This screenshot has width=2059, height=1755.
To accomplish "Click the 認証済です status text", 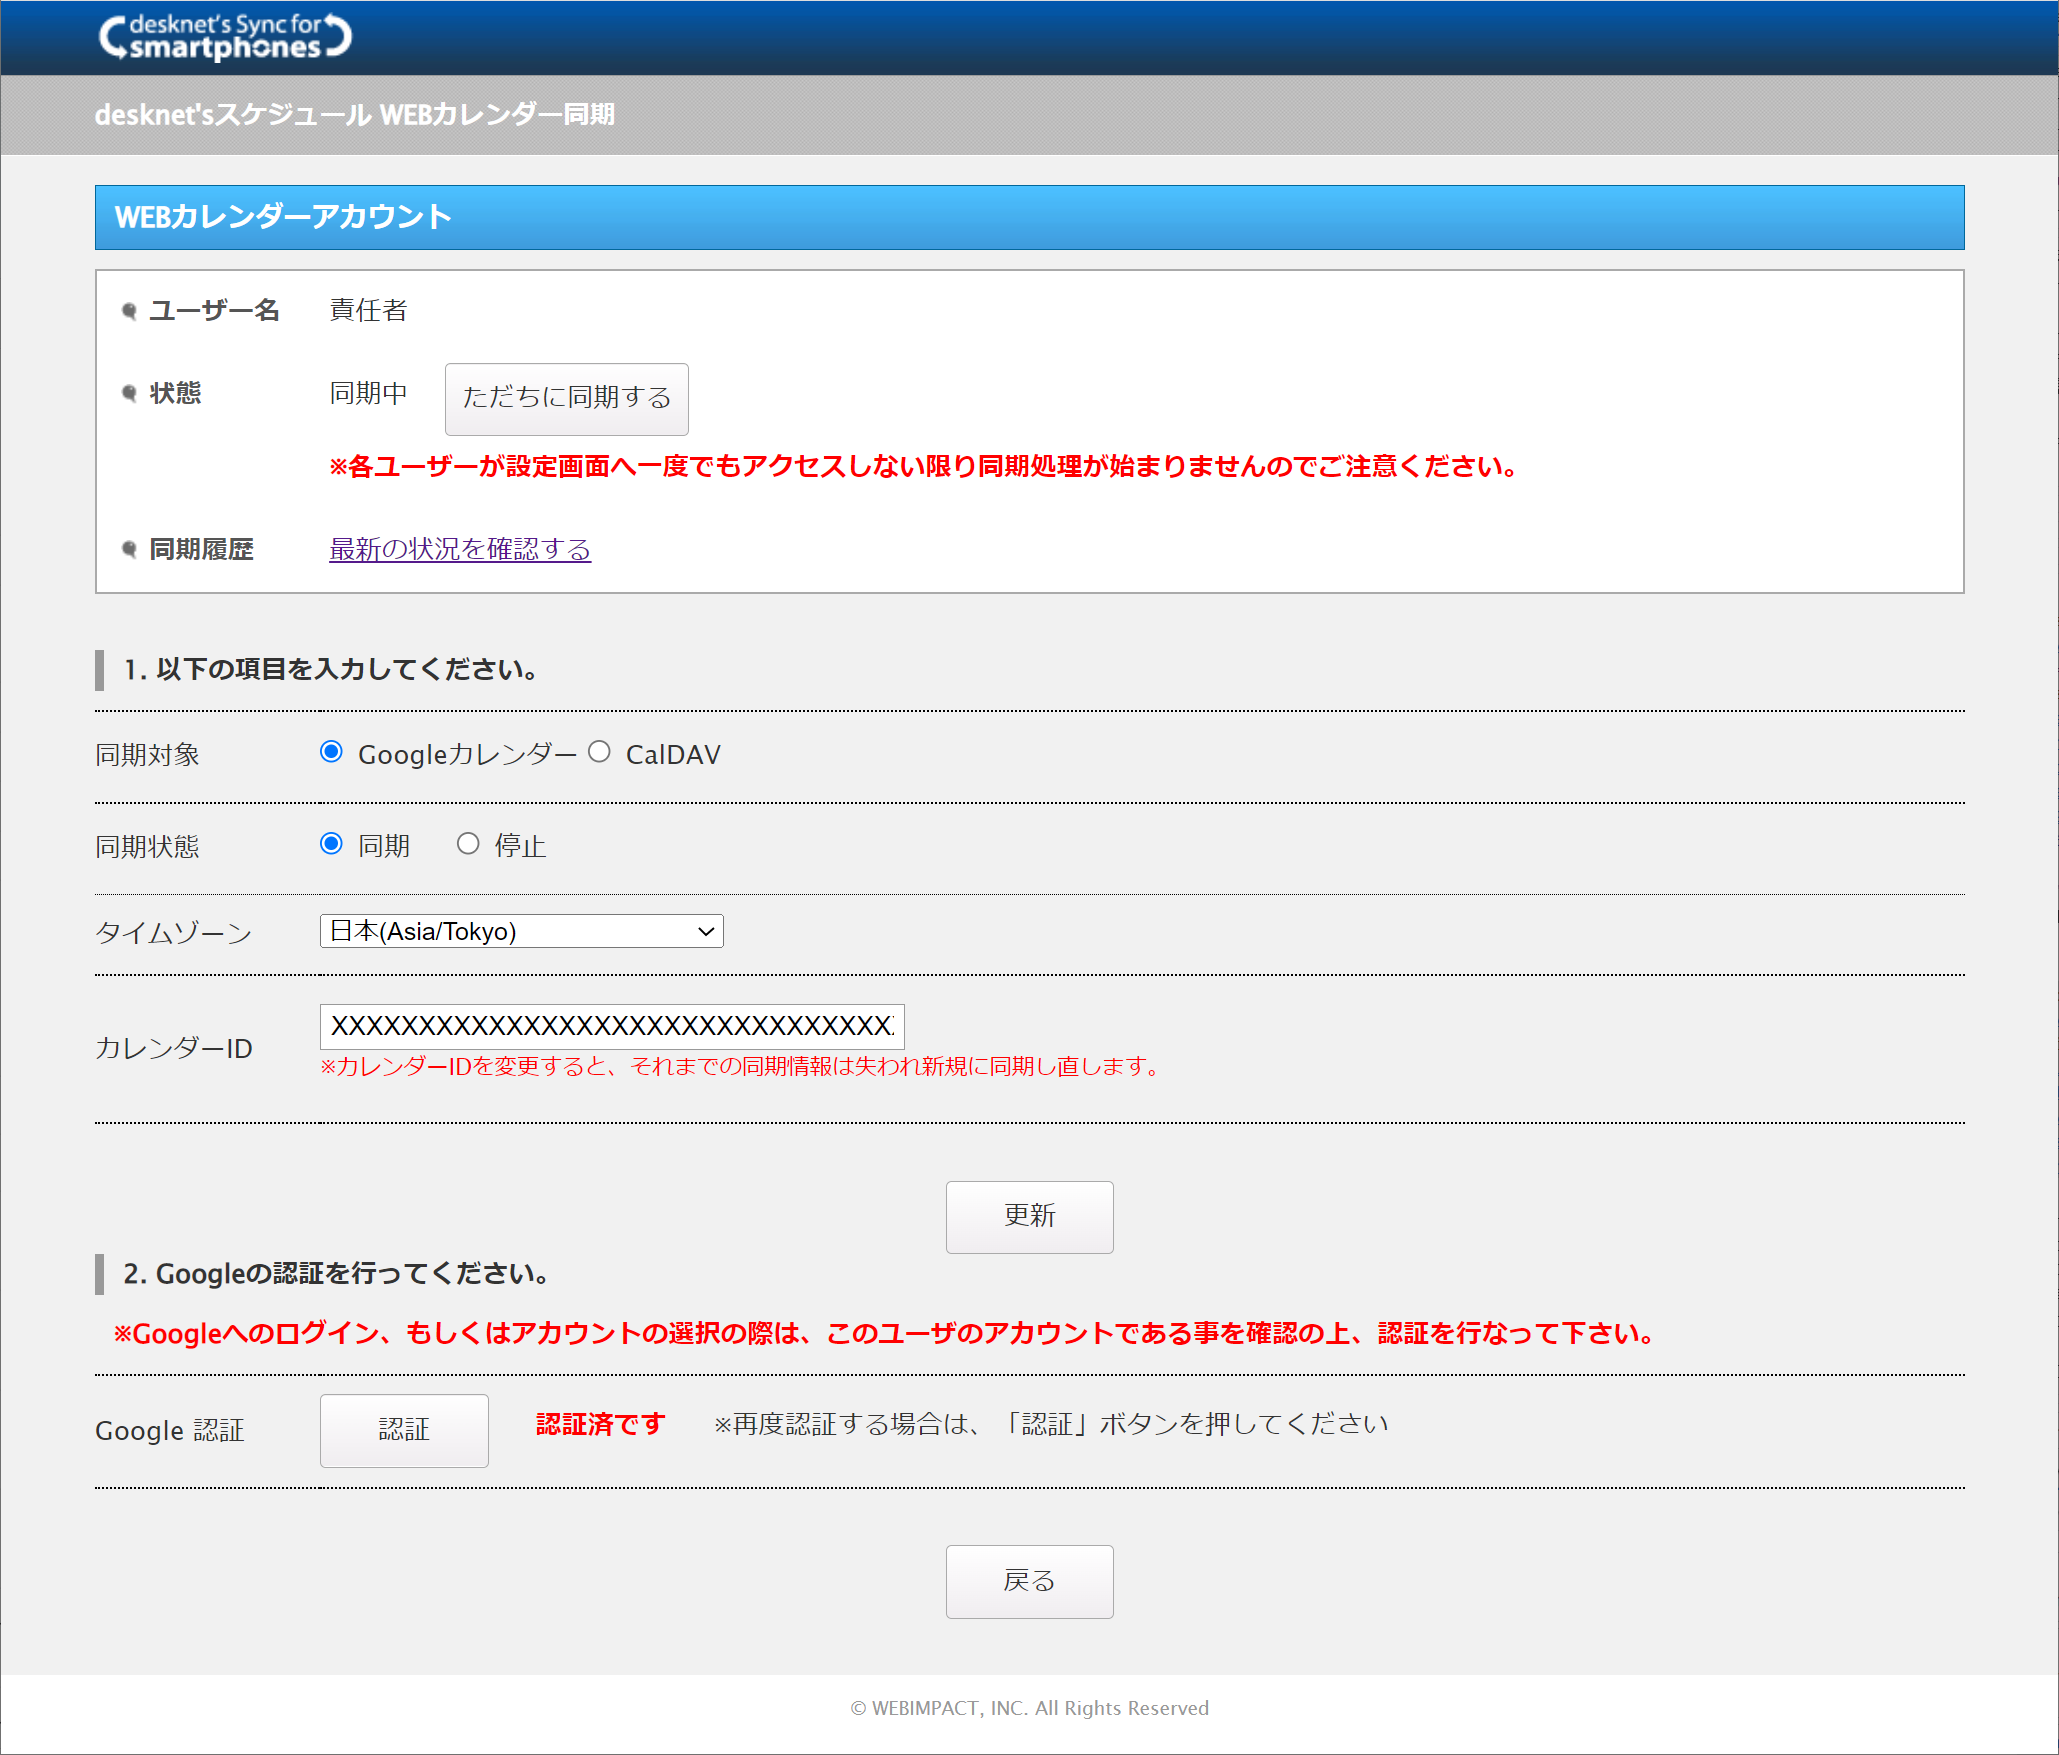I will point(600,1424).
